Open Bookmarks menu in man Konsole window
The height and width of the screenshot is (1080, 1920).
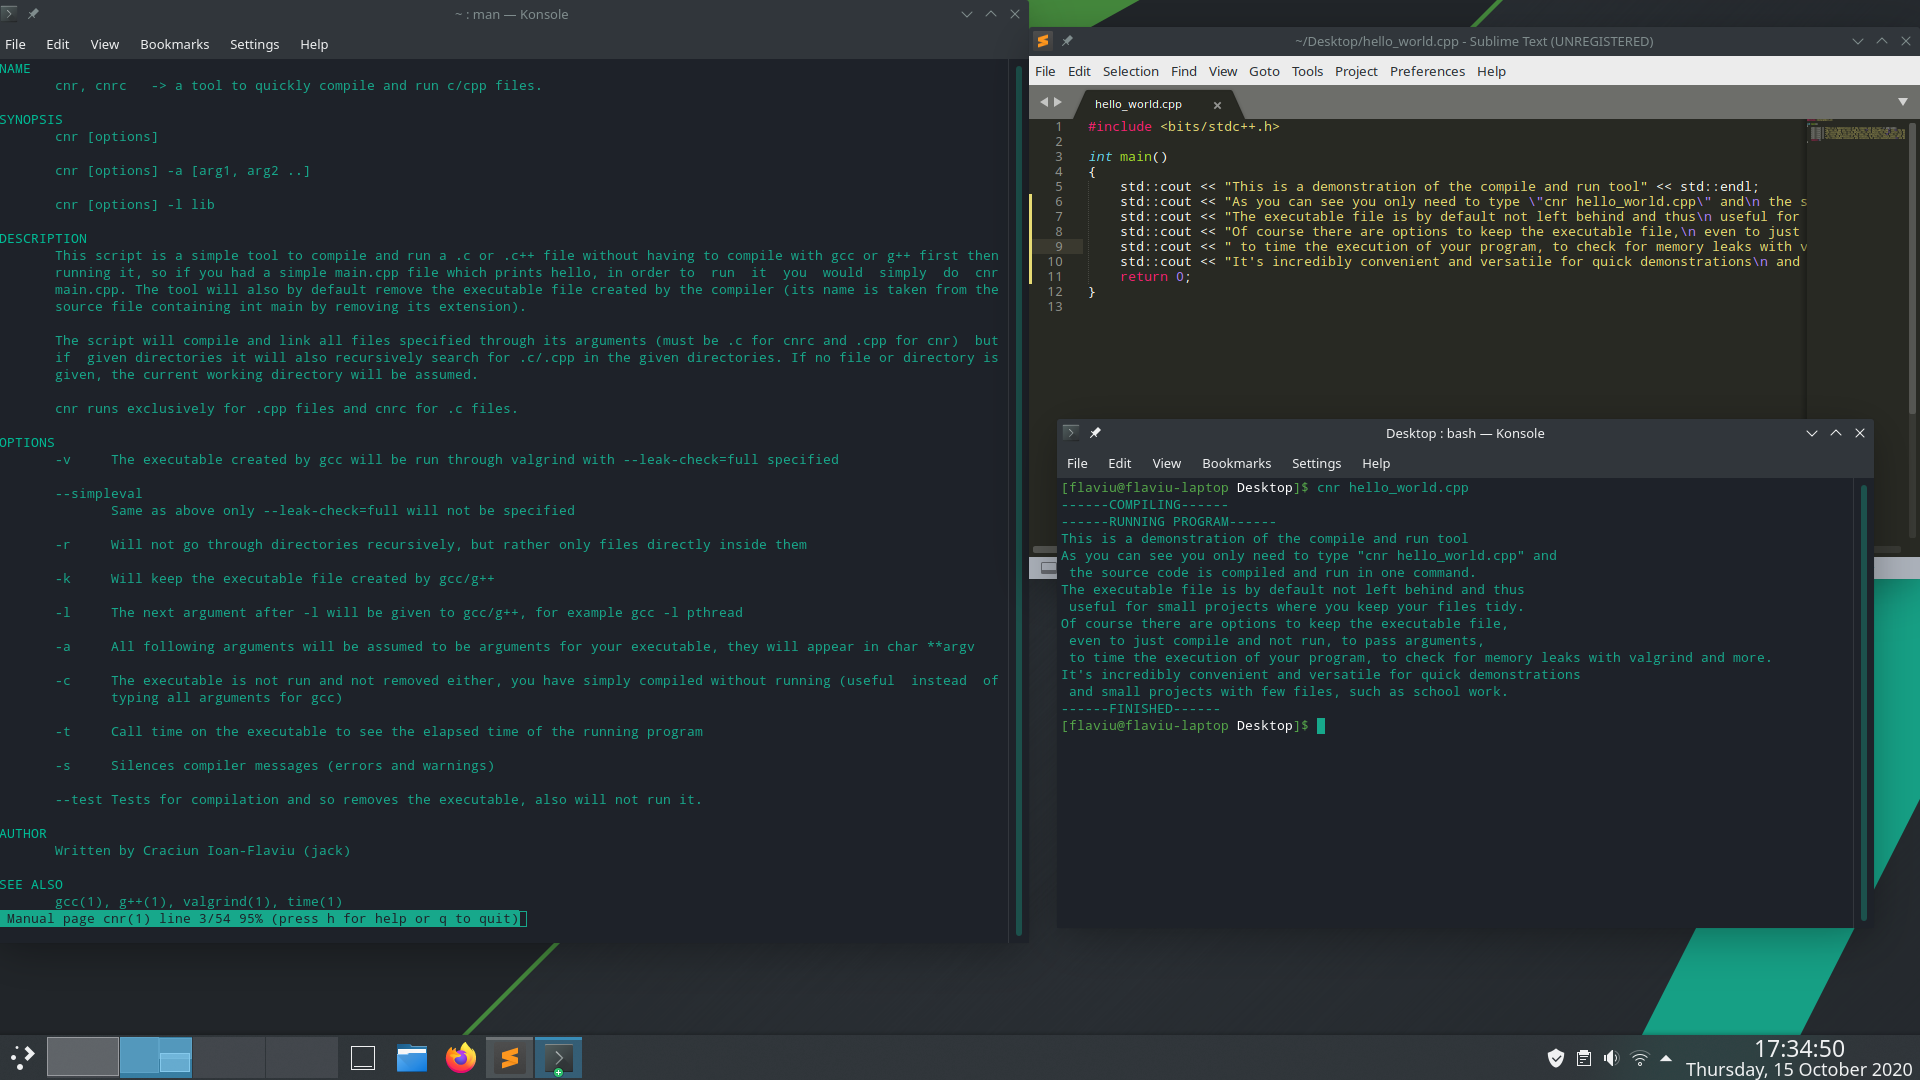tap(174, 44)
